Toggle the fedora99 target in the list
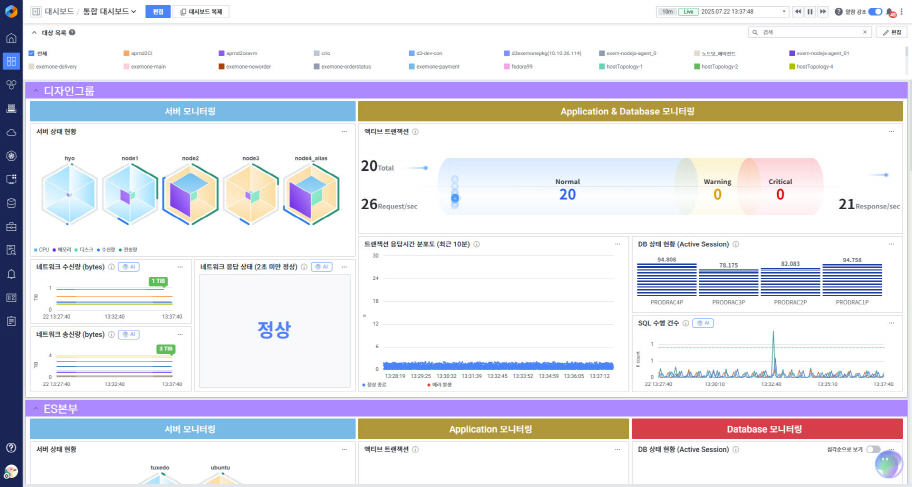This screenshot has height=487, width=912. (x=518, y=66)
